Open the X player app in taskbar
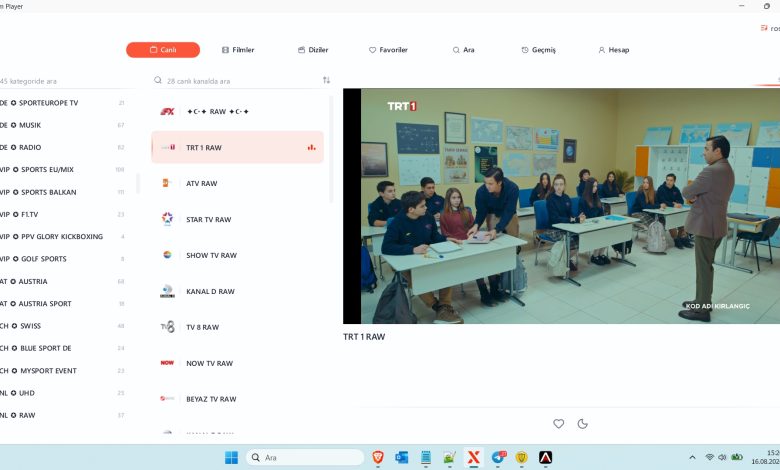Image resolution: width=780 pixels, height=470 pixels. [x=474, y=457]
